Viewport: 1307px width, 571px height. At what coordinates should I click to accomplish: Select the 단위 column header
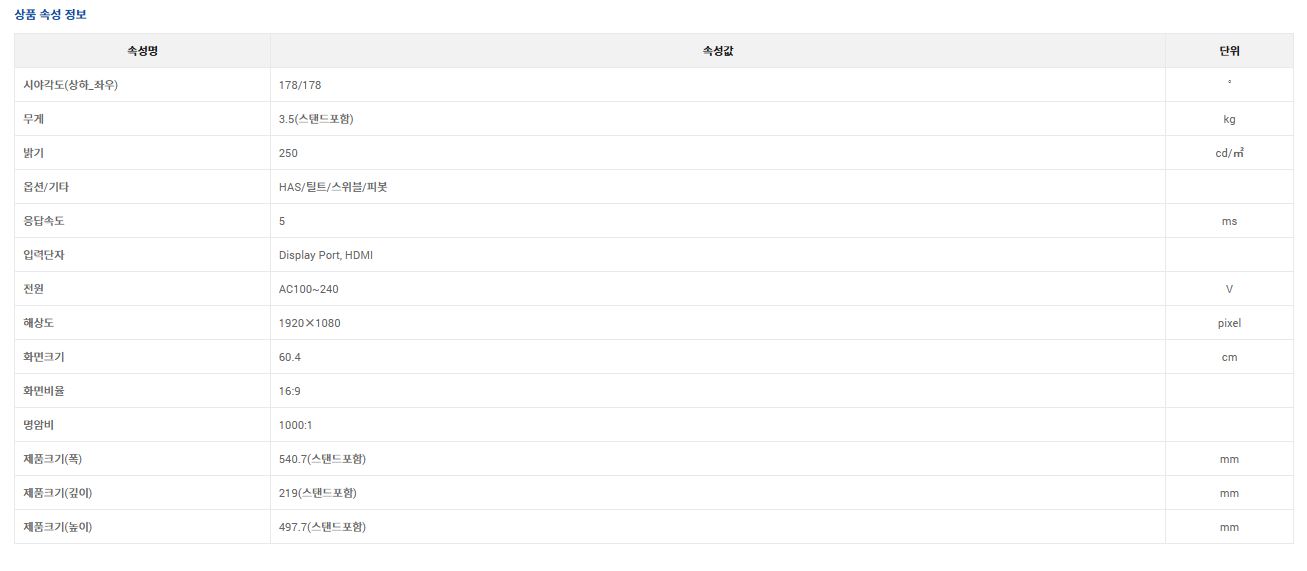pos(1229,51)
